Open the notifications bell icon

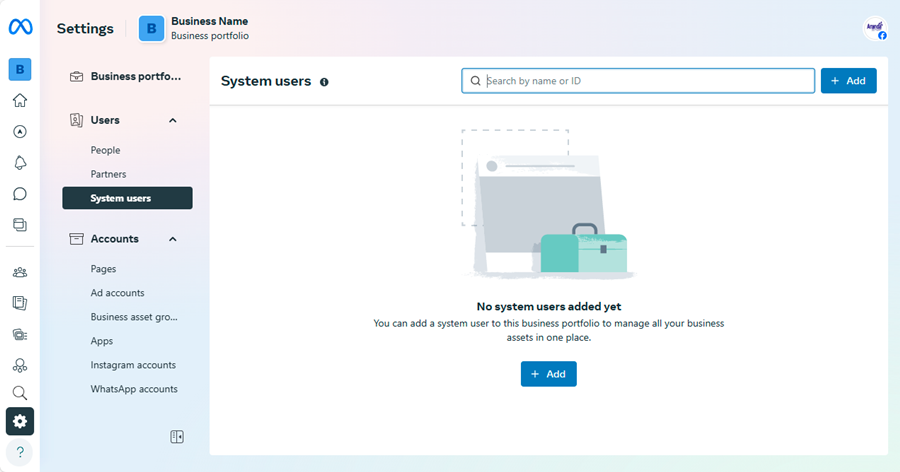tap(20, 162)
